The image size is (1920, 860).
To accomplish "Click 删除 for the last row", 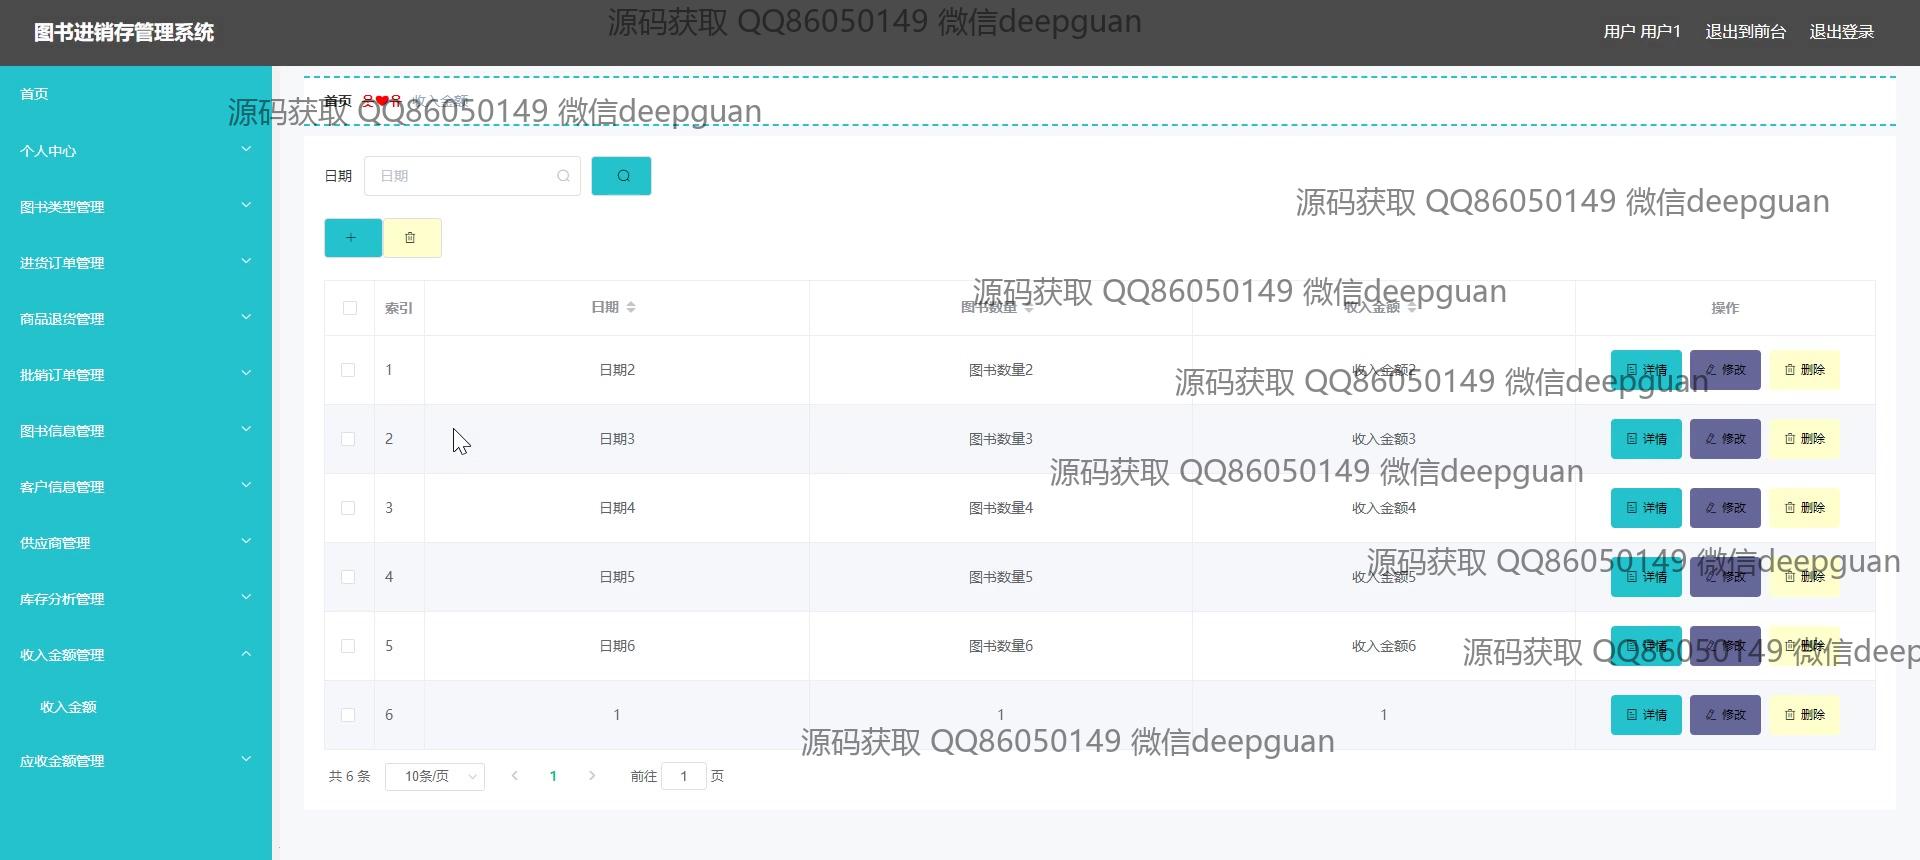I will (x=1804, y=715).
